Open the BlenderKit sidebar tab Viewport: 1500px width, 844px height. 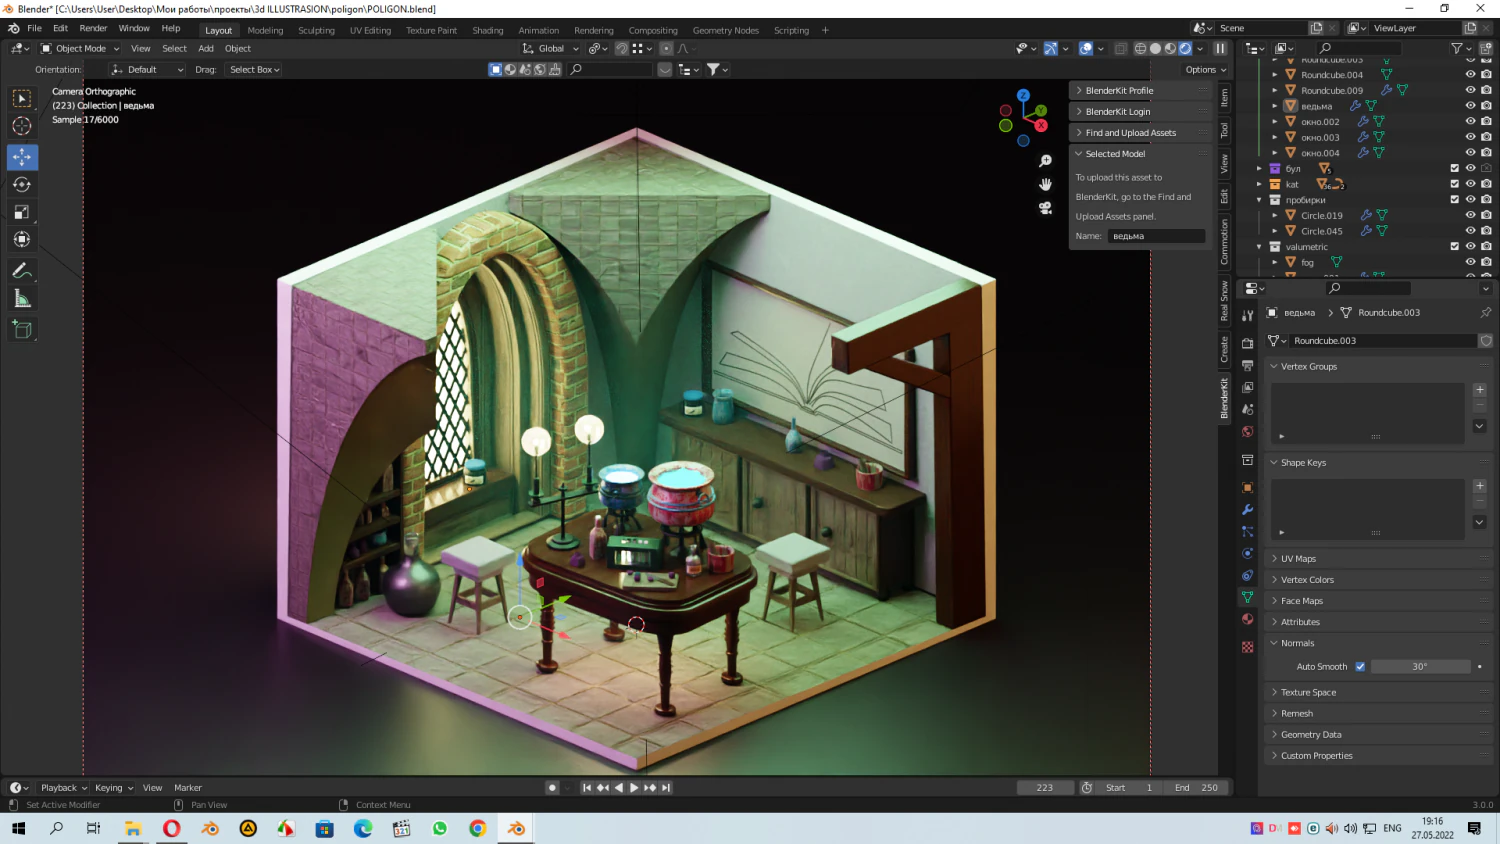point(1224,398)
